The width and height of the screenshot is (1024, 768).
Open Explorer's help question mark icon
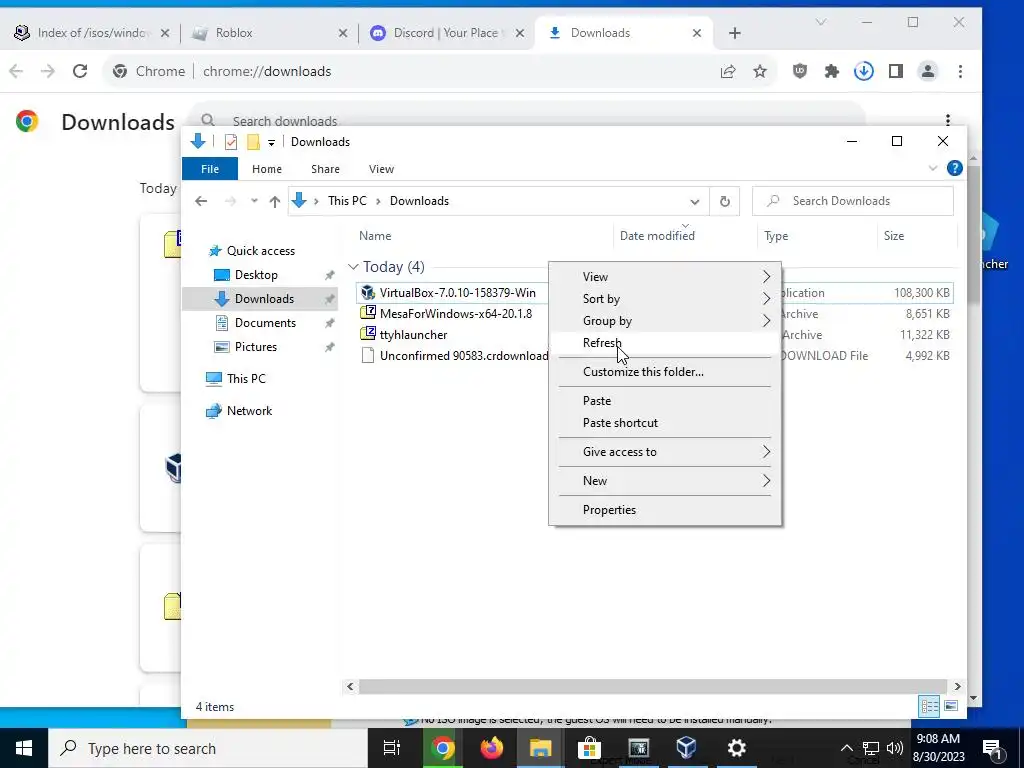(x=954, y=168)
